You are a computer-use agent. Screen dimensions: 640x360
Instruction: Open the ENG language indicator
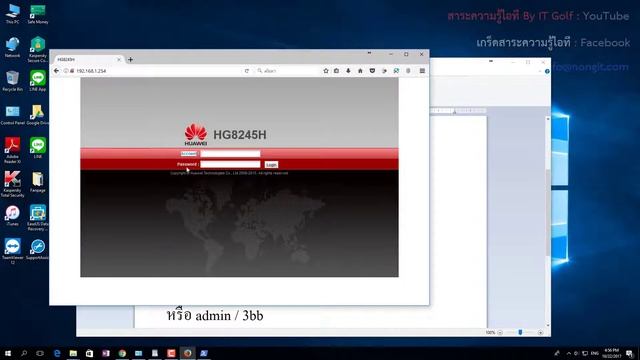(595, 353)
